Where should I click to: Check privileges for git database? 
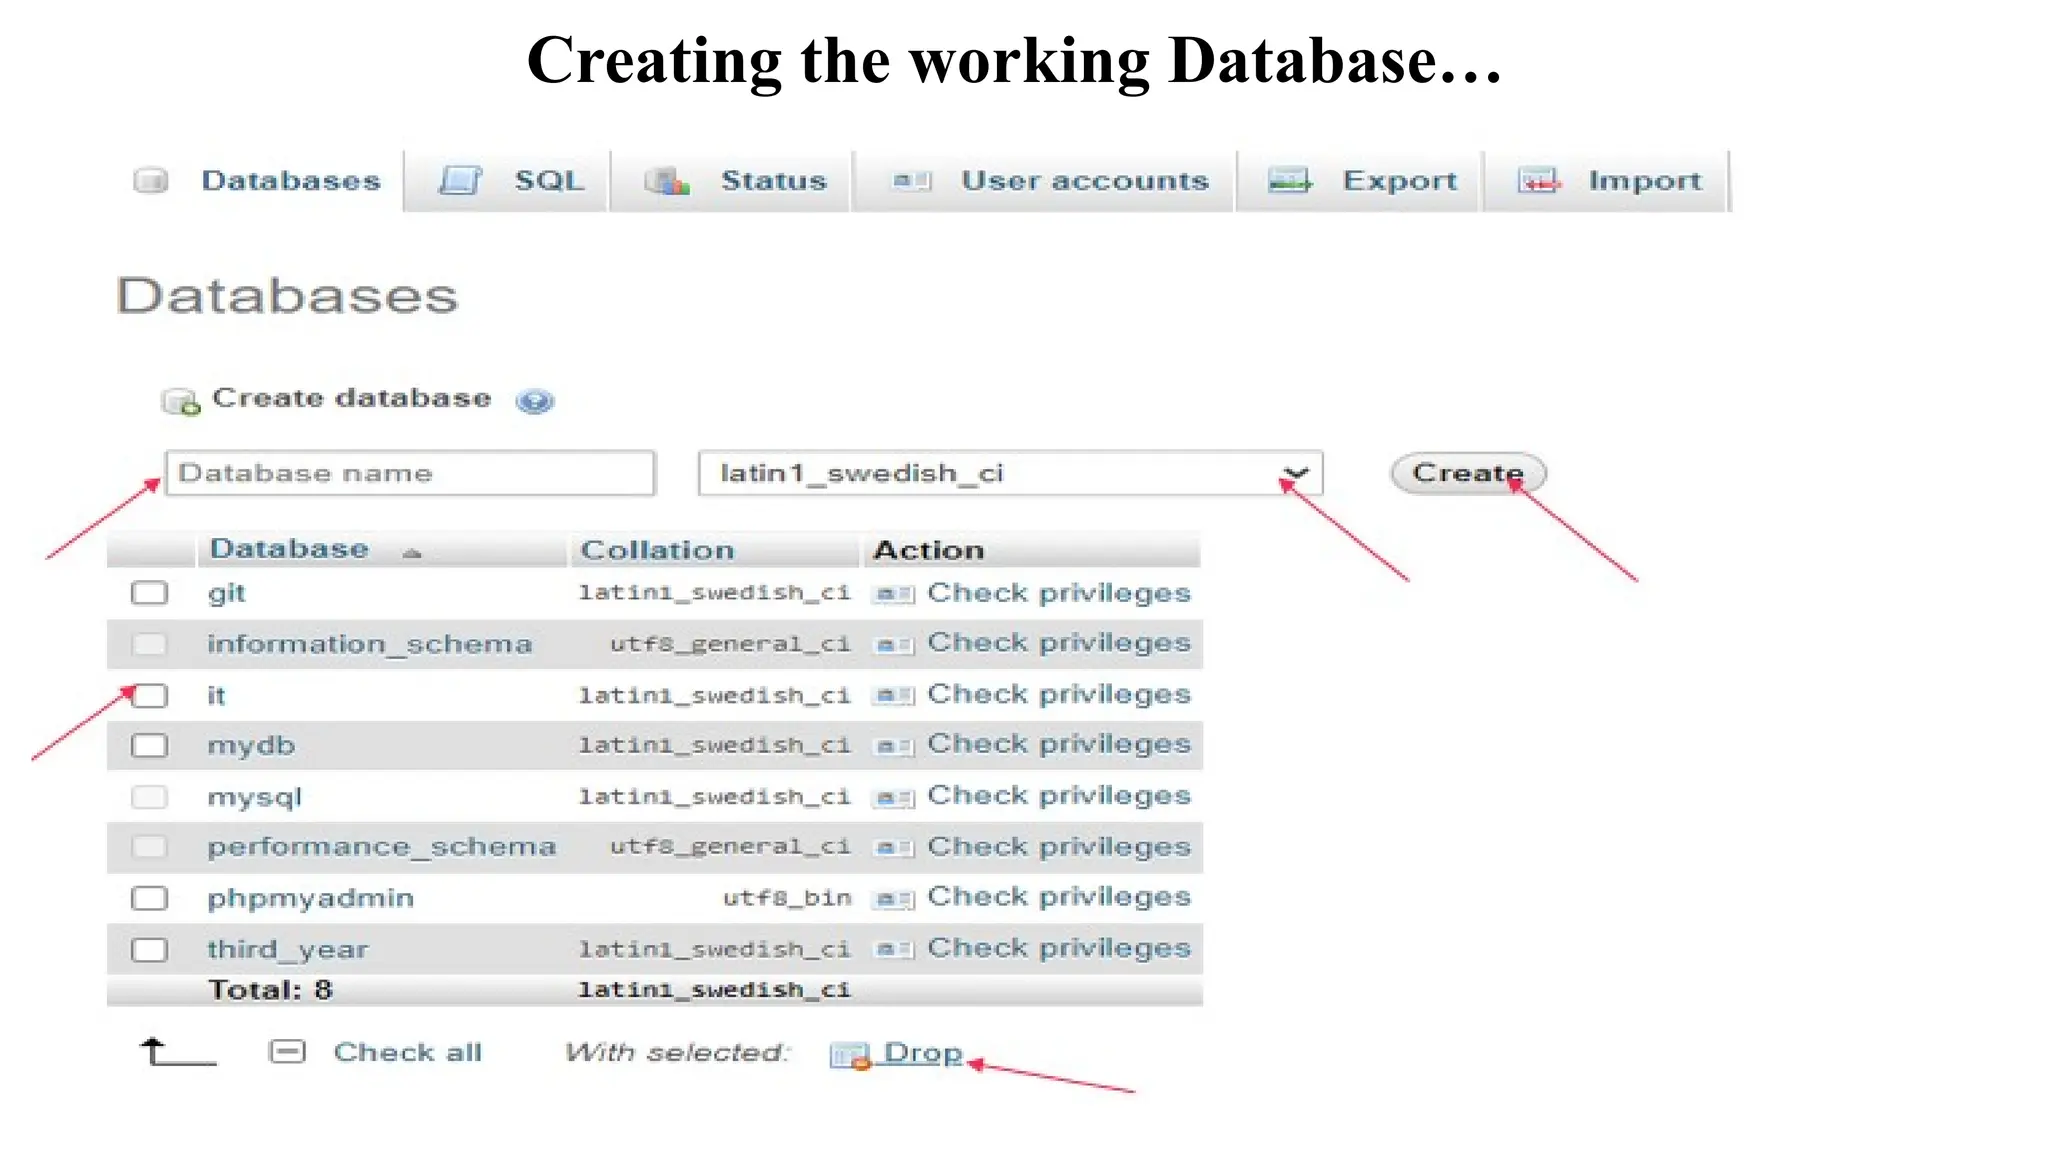(x=1059, y=593)
